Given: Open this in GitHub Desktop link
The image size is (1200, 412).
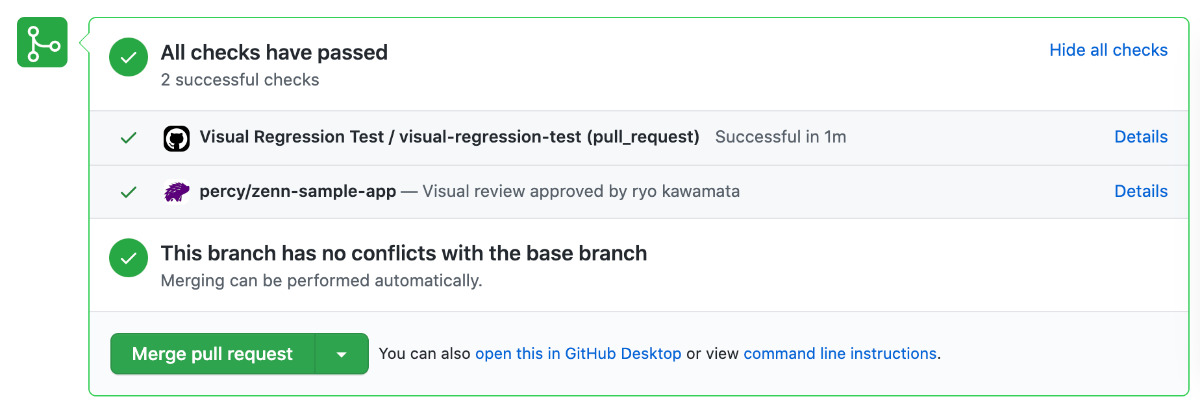Looking at the screenshot, I should tap(578, 354).
